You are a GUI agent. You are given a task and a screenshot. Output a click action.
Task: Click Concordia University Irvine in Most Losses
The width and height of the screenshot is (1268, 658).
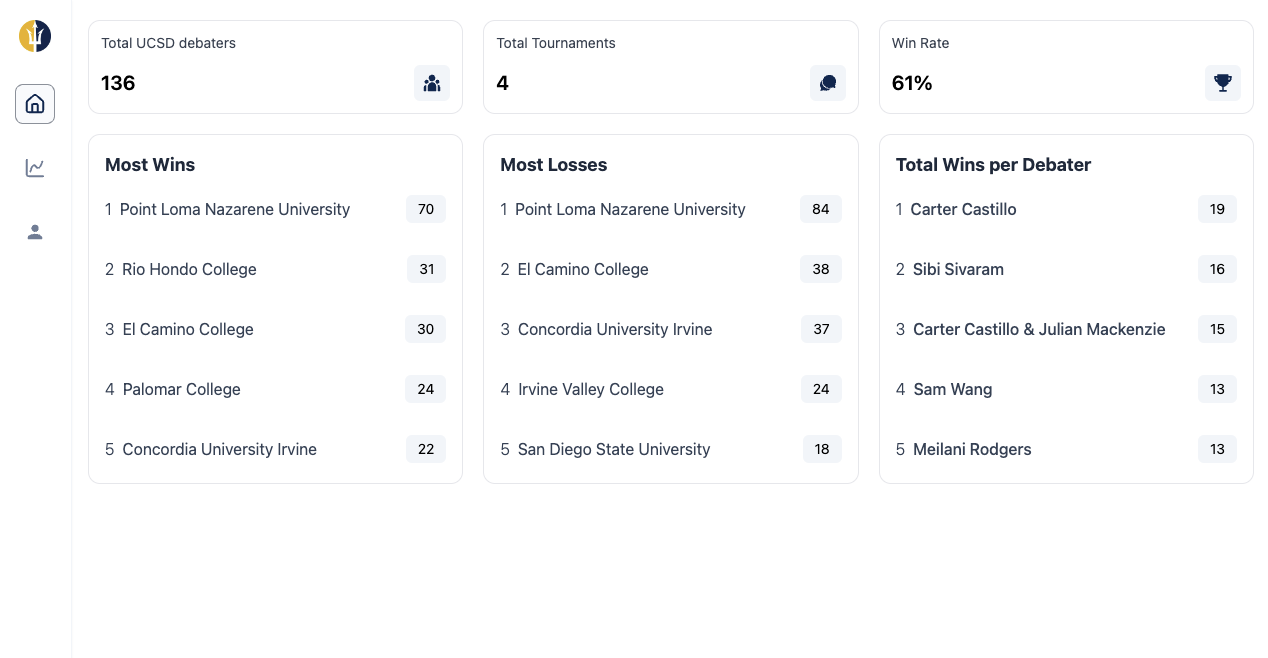click(615, 329)
